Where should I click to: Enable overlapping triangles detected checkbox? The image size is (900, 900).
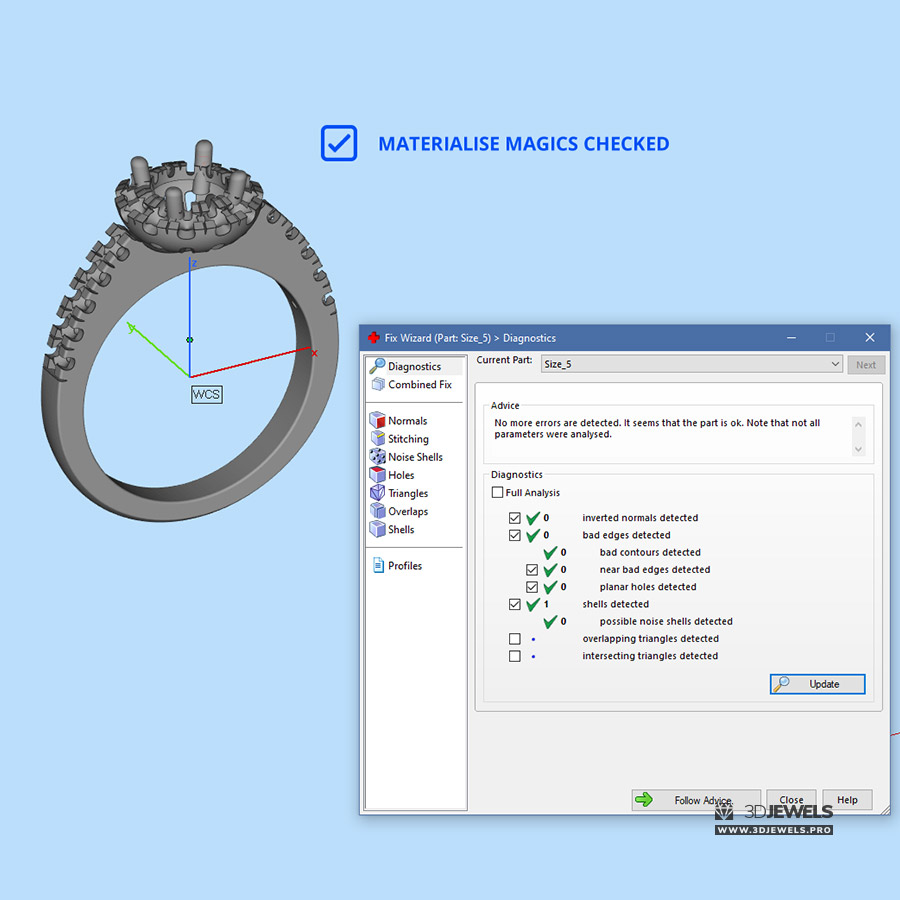click(514, 638)
